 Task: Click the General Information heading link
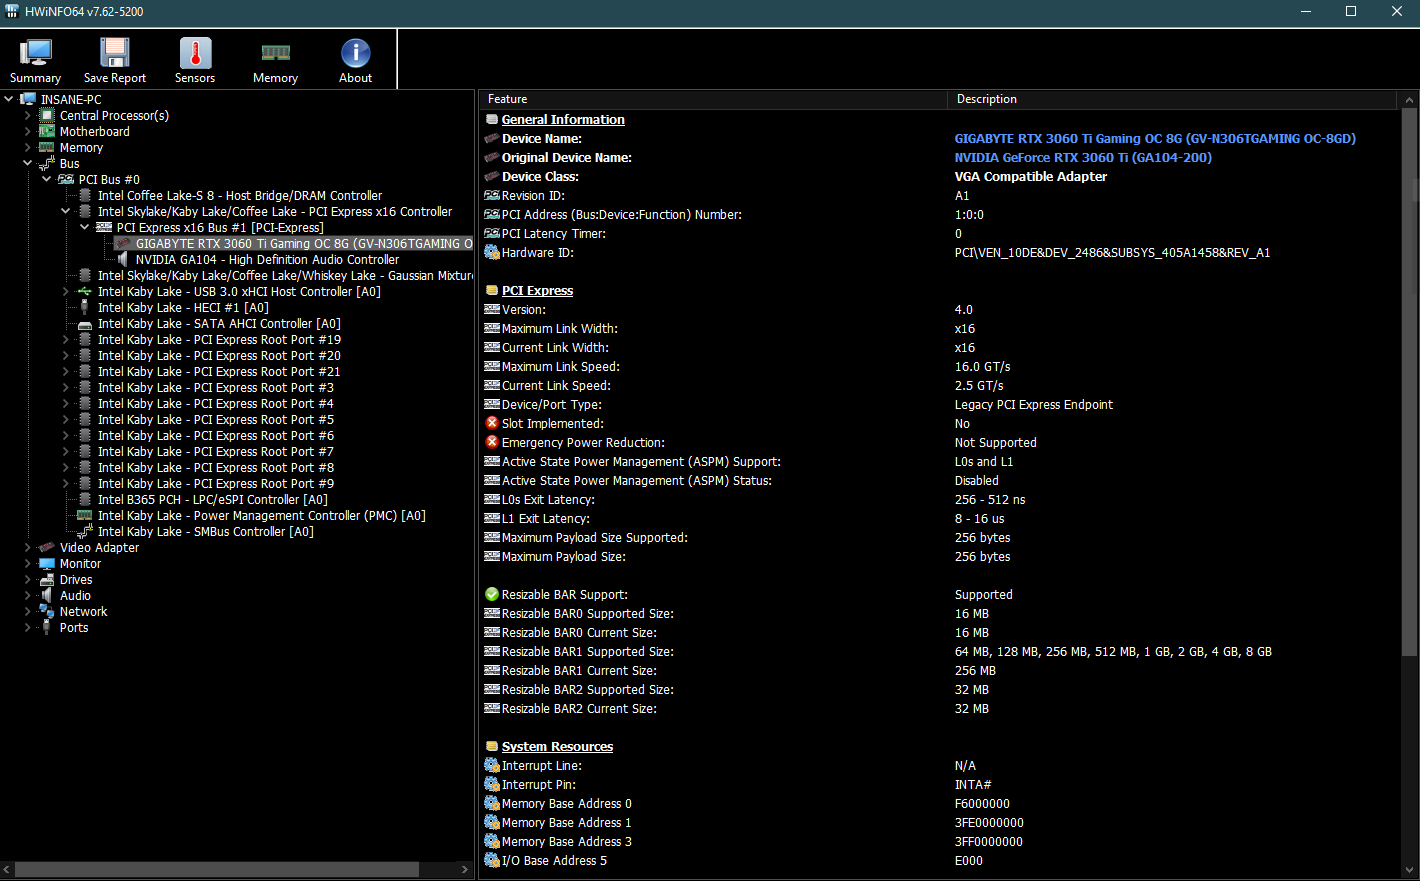point(563,120)
